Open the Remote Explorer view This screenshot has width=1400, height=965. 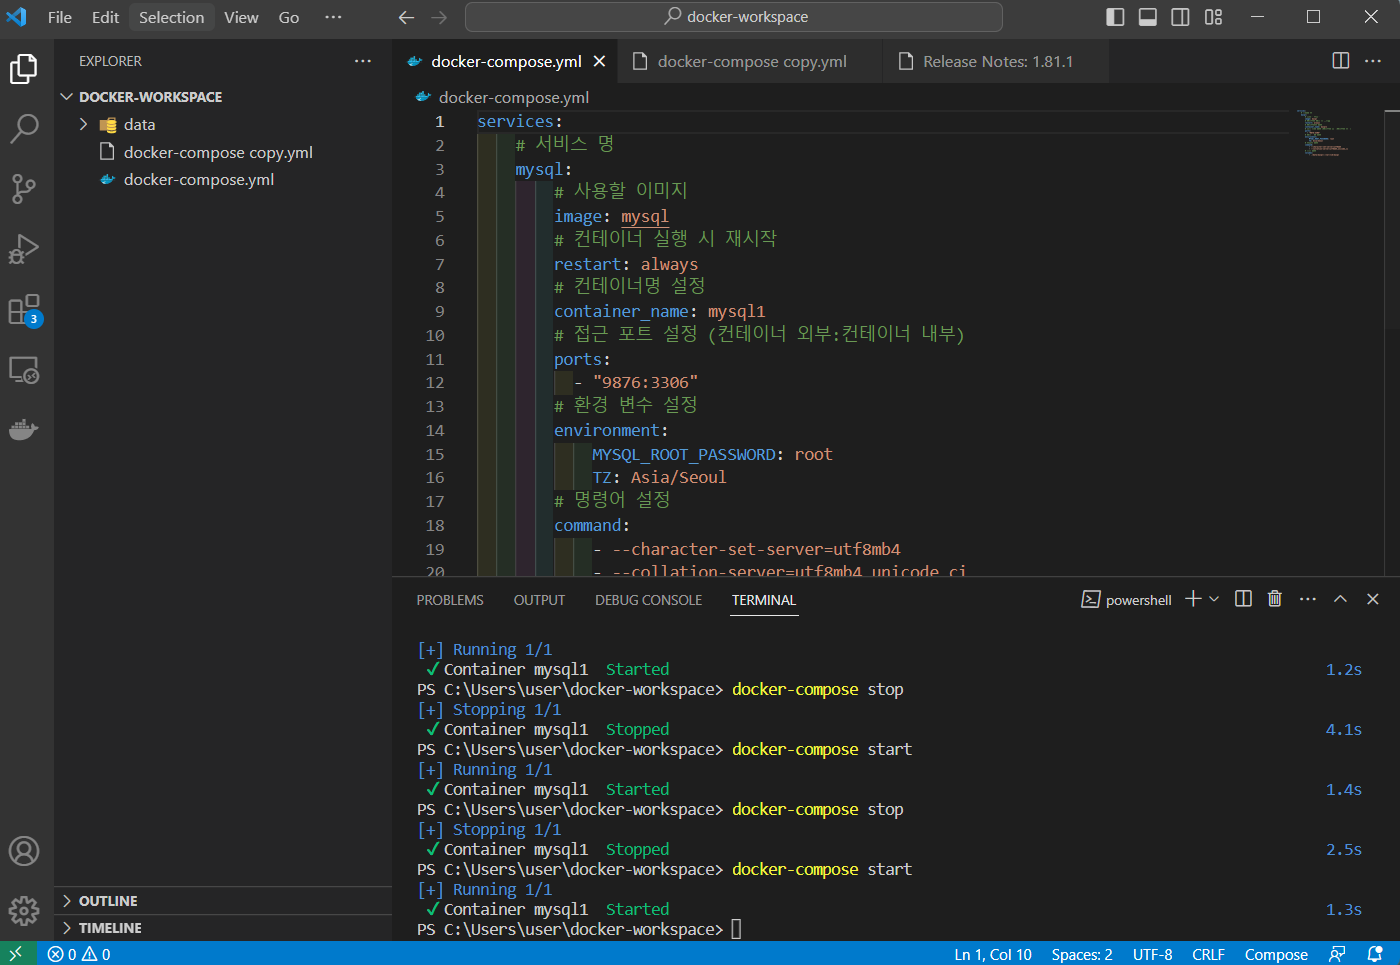(24, 370)
